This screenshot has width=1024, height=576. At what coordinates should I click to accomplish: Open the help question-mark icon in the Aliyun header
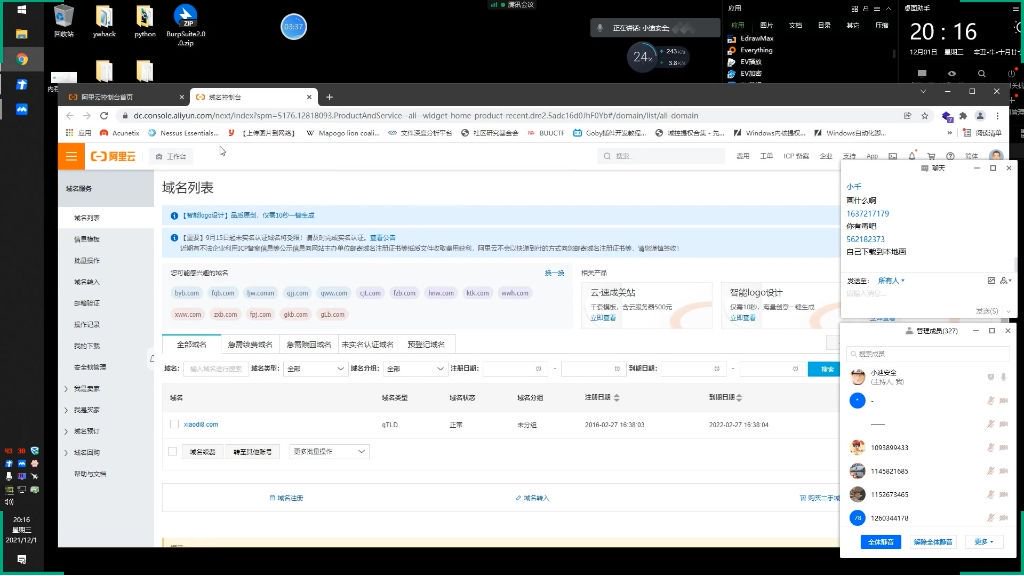point(950,156)
